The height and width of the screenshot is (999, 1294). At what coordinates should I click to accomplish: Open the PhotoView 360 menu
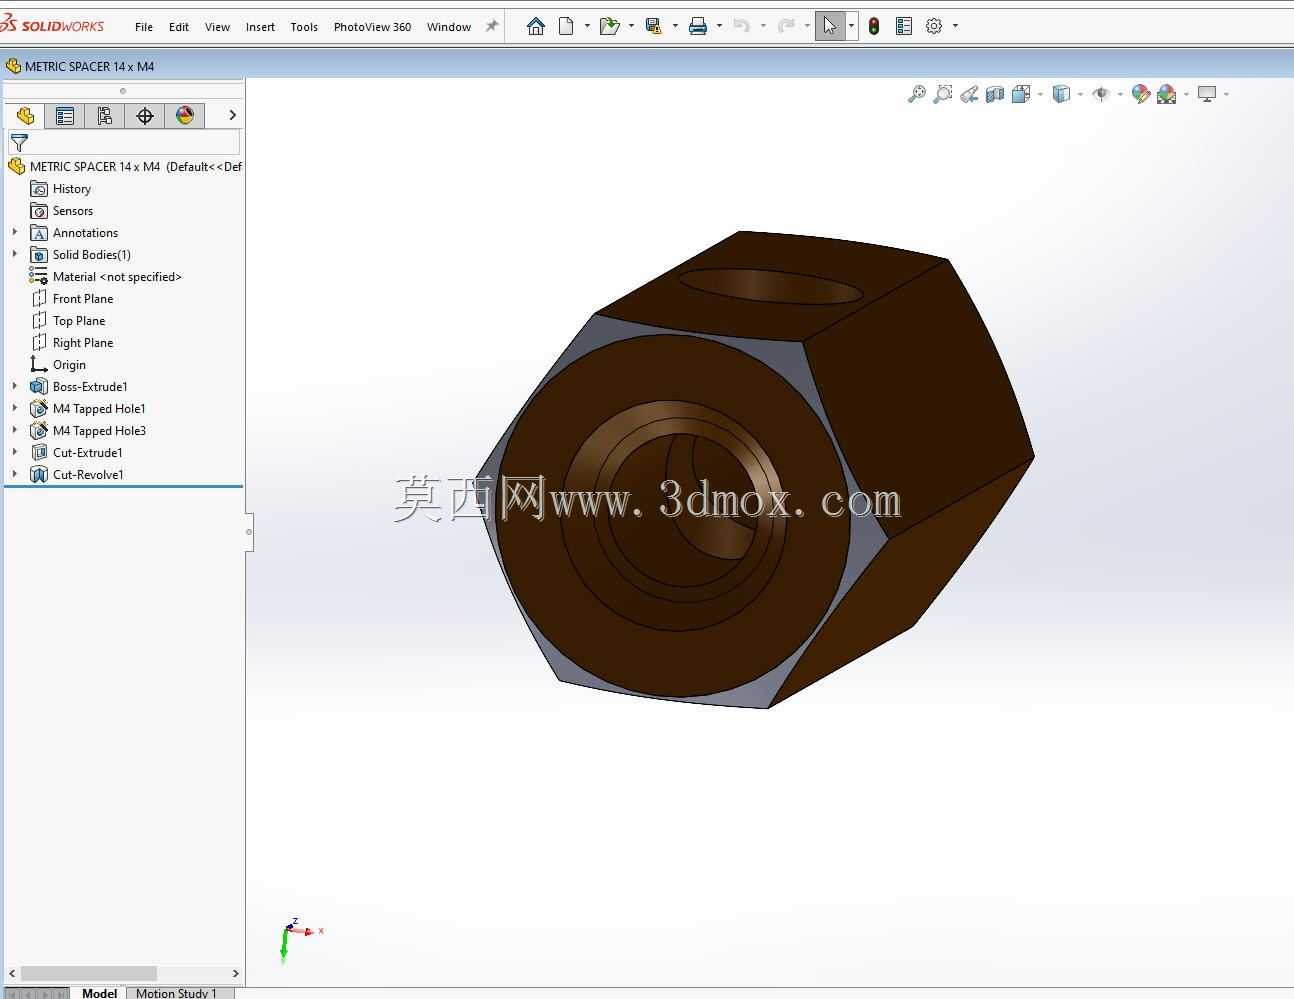coord(372,27)
